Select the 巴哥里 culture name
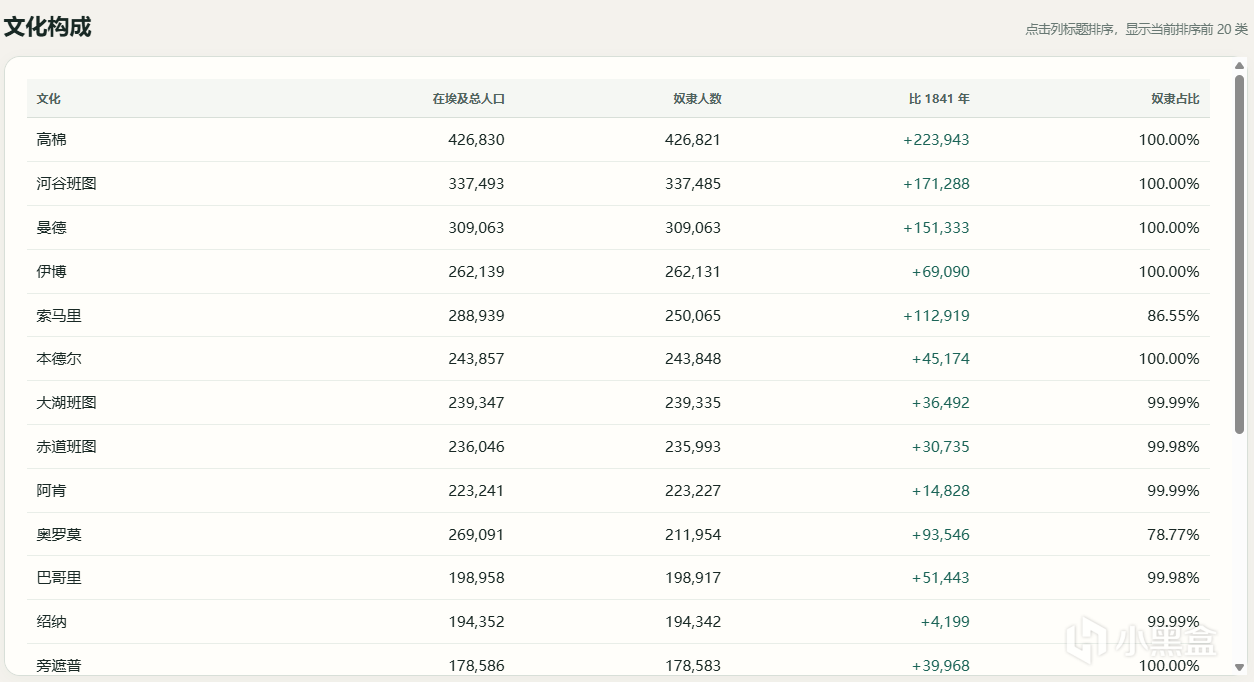Viewport: 1254px width, 682px height. point(59,578)
